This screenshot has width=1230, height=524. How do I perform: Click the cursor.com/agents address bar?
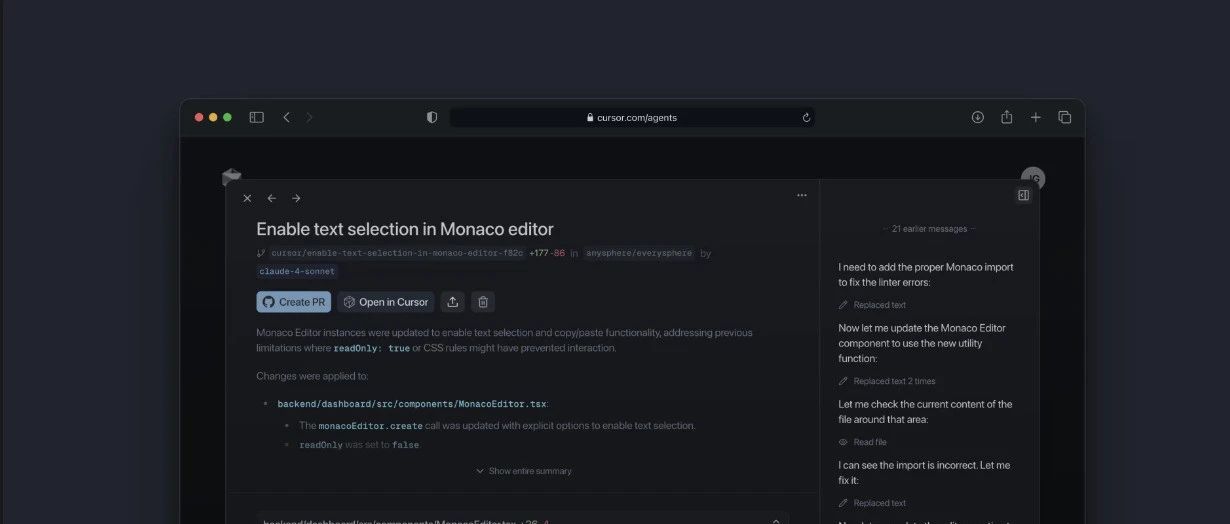click(x=631, y=117)
